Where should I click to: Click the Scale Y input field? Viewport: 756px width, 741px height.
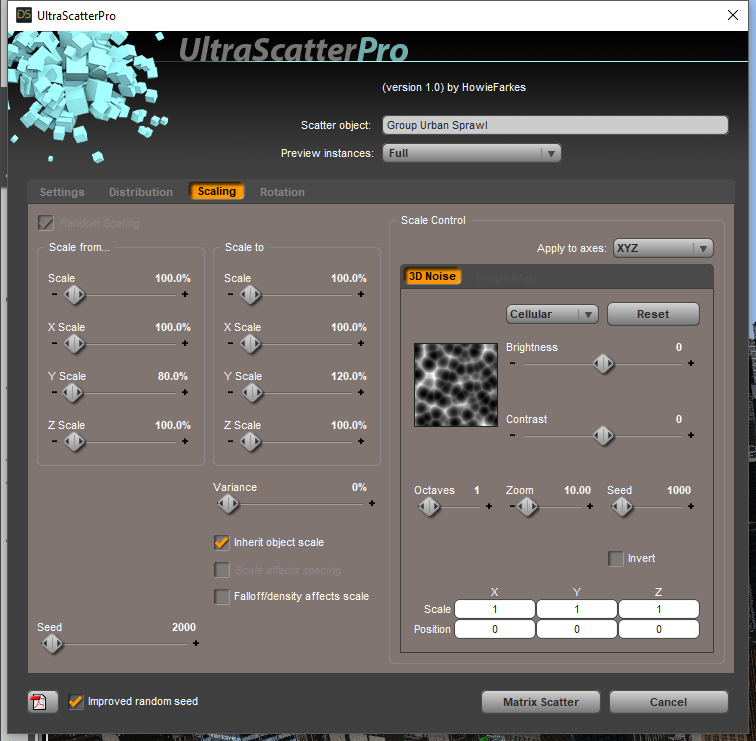coord(577,609)
